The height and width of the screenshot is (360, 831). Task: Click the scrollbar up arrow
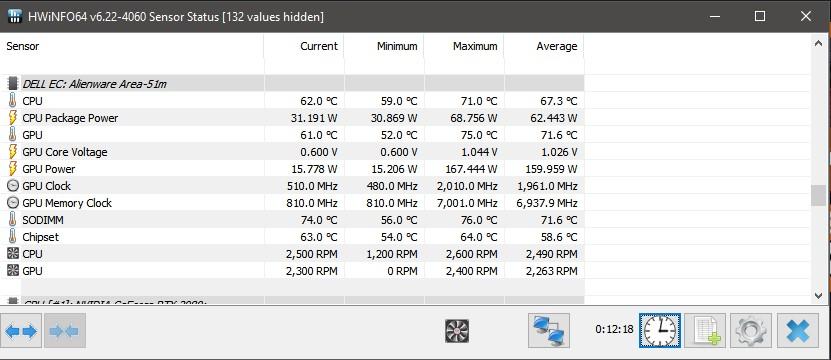pyautogui.click(x=818, y=44)
